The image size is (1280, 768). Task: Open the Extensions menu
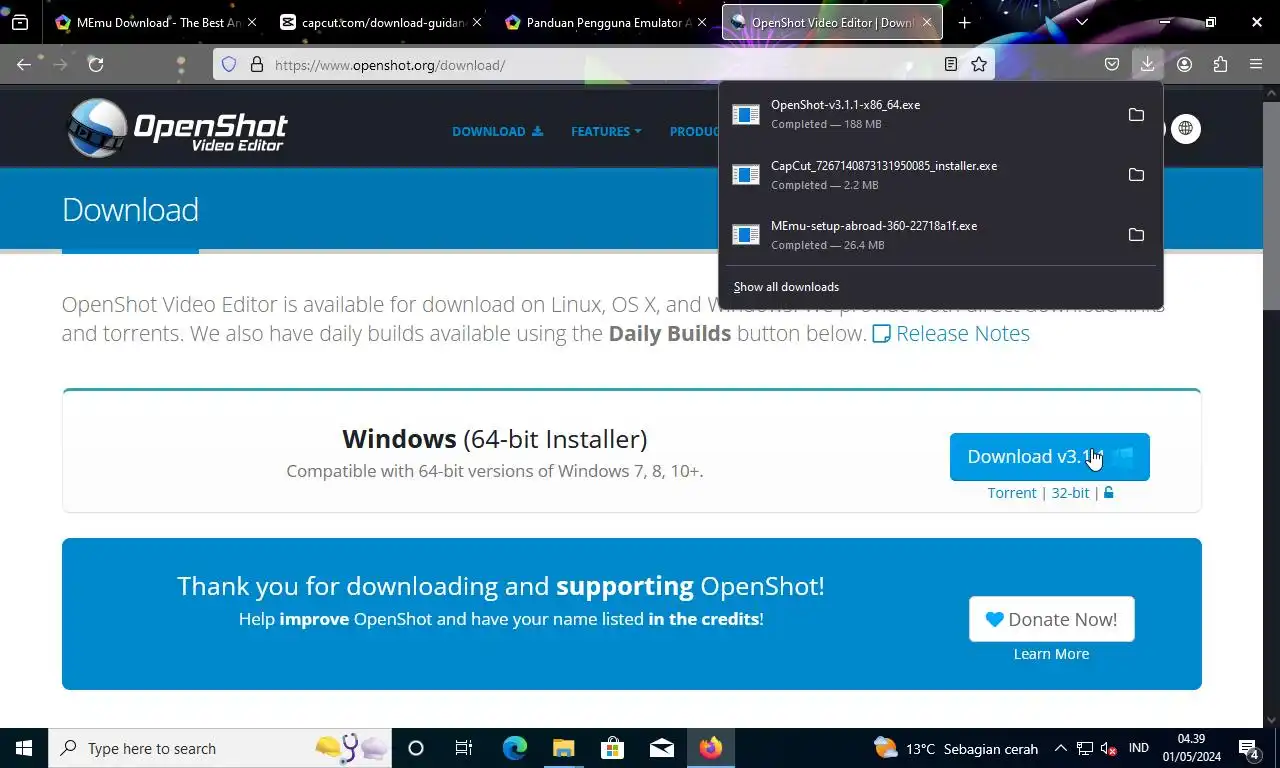tap(1220, 64)
